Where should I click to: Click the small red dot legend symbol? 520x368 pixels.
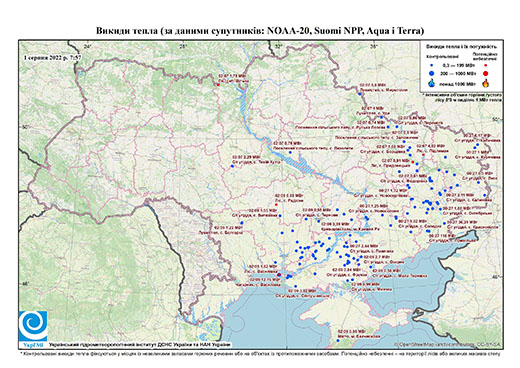tap(485, 65)
